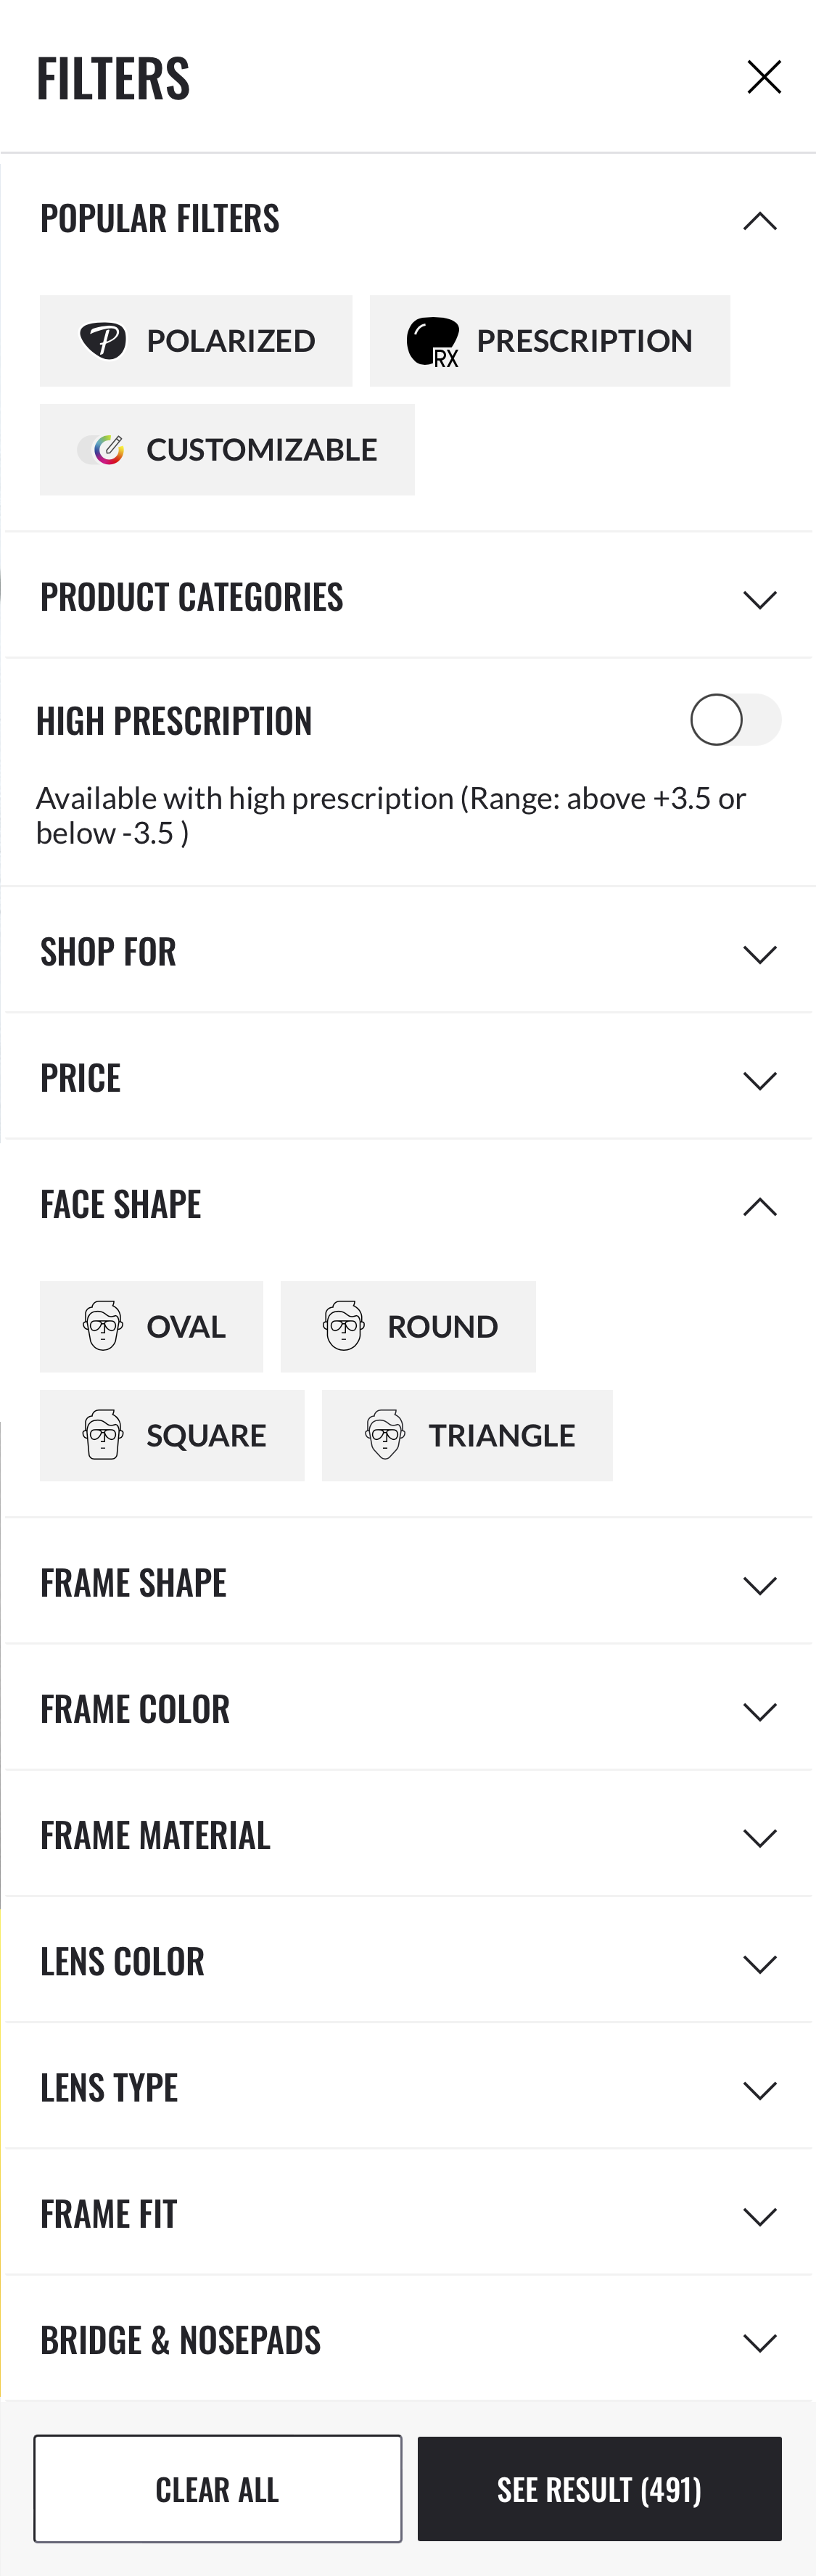Click the Round face shape icon
This screenshot has height=2576, width=816.
(x=343, y=1326)
